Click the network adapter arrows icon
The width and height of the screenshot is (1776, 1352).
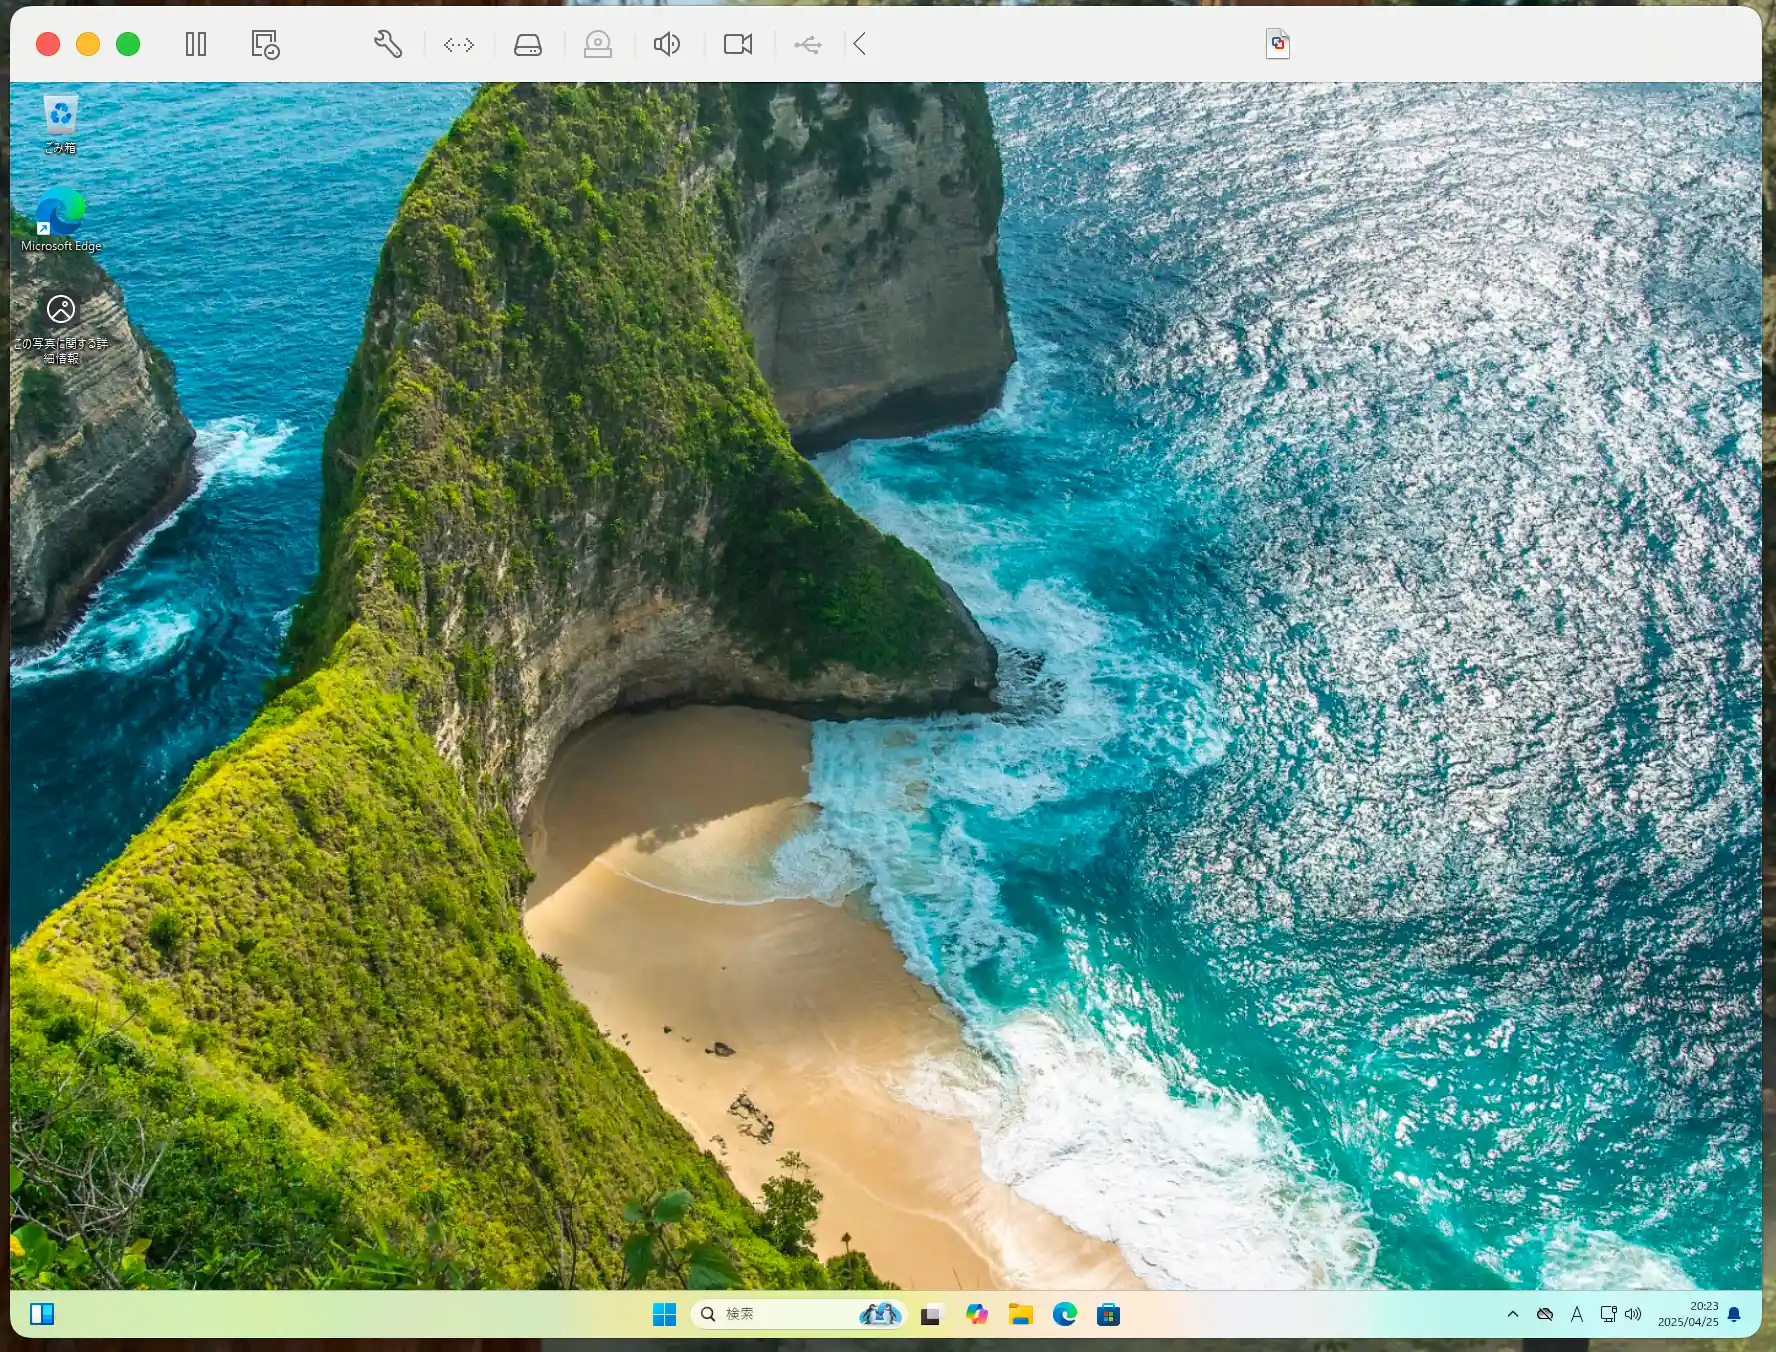pyautogui.click(x=459, y=44)
